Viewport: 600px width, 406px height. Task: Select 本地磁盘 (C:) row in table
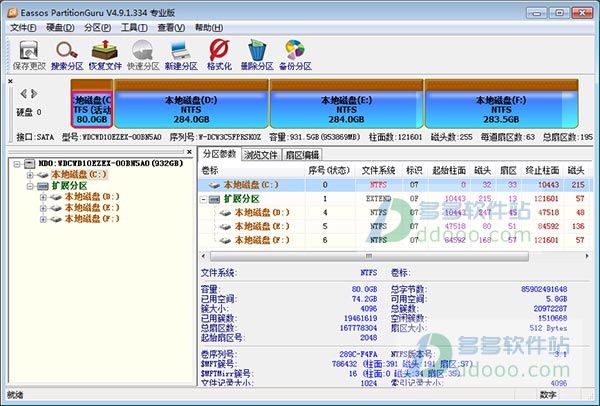tap(396, 185)
